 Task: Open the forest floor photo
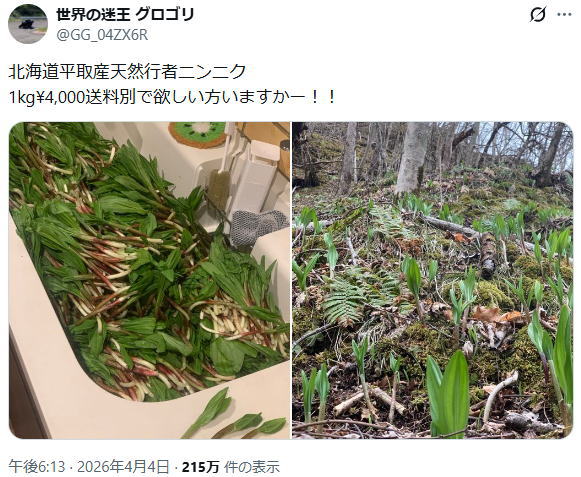(432, 280)
